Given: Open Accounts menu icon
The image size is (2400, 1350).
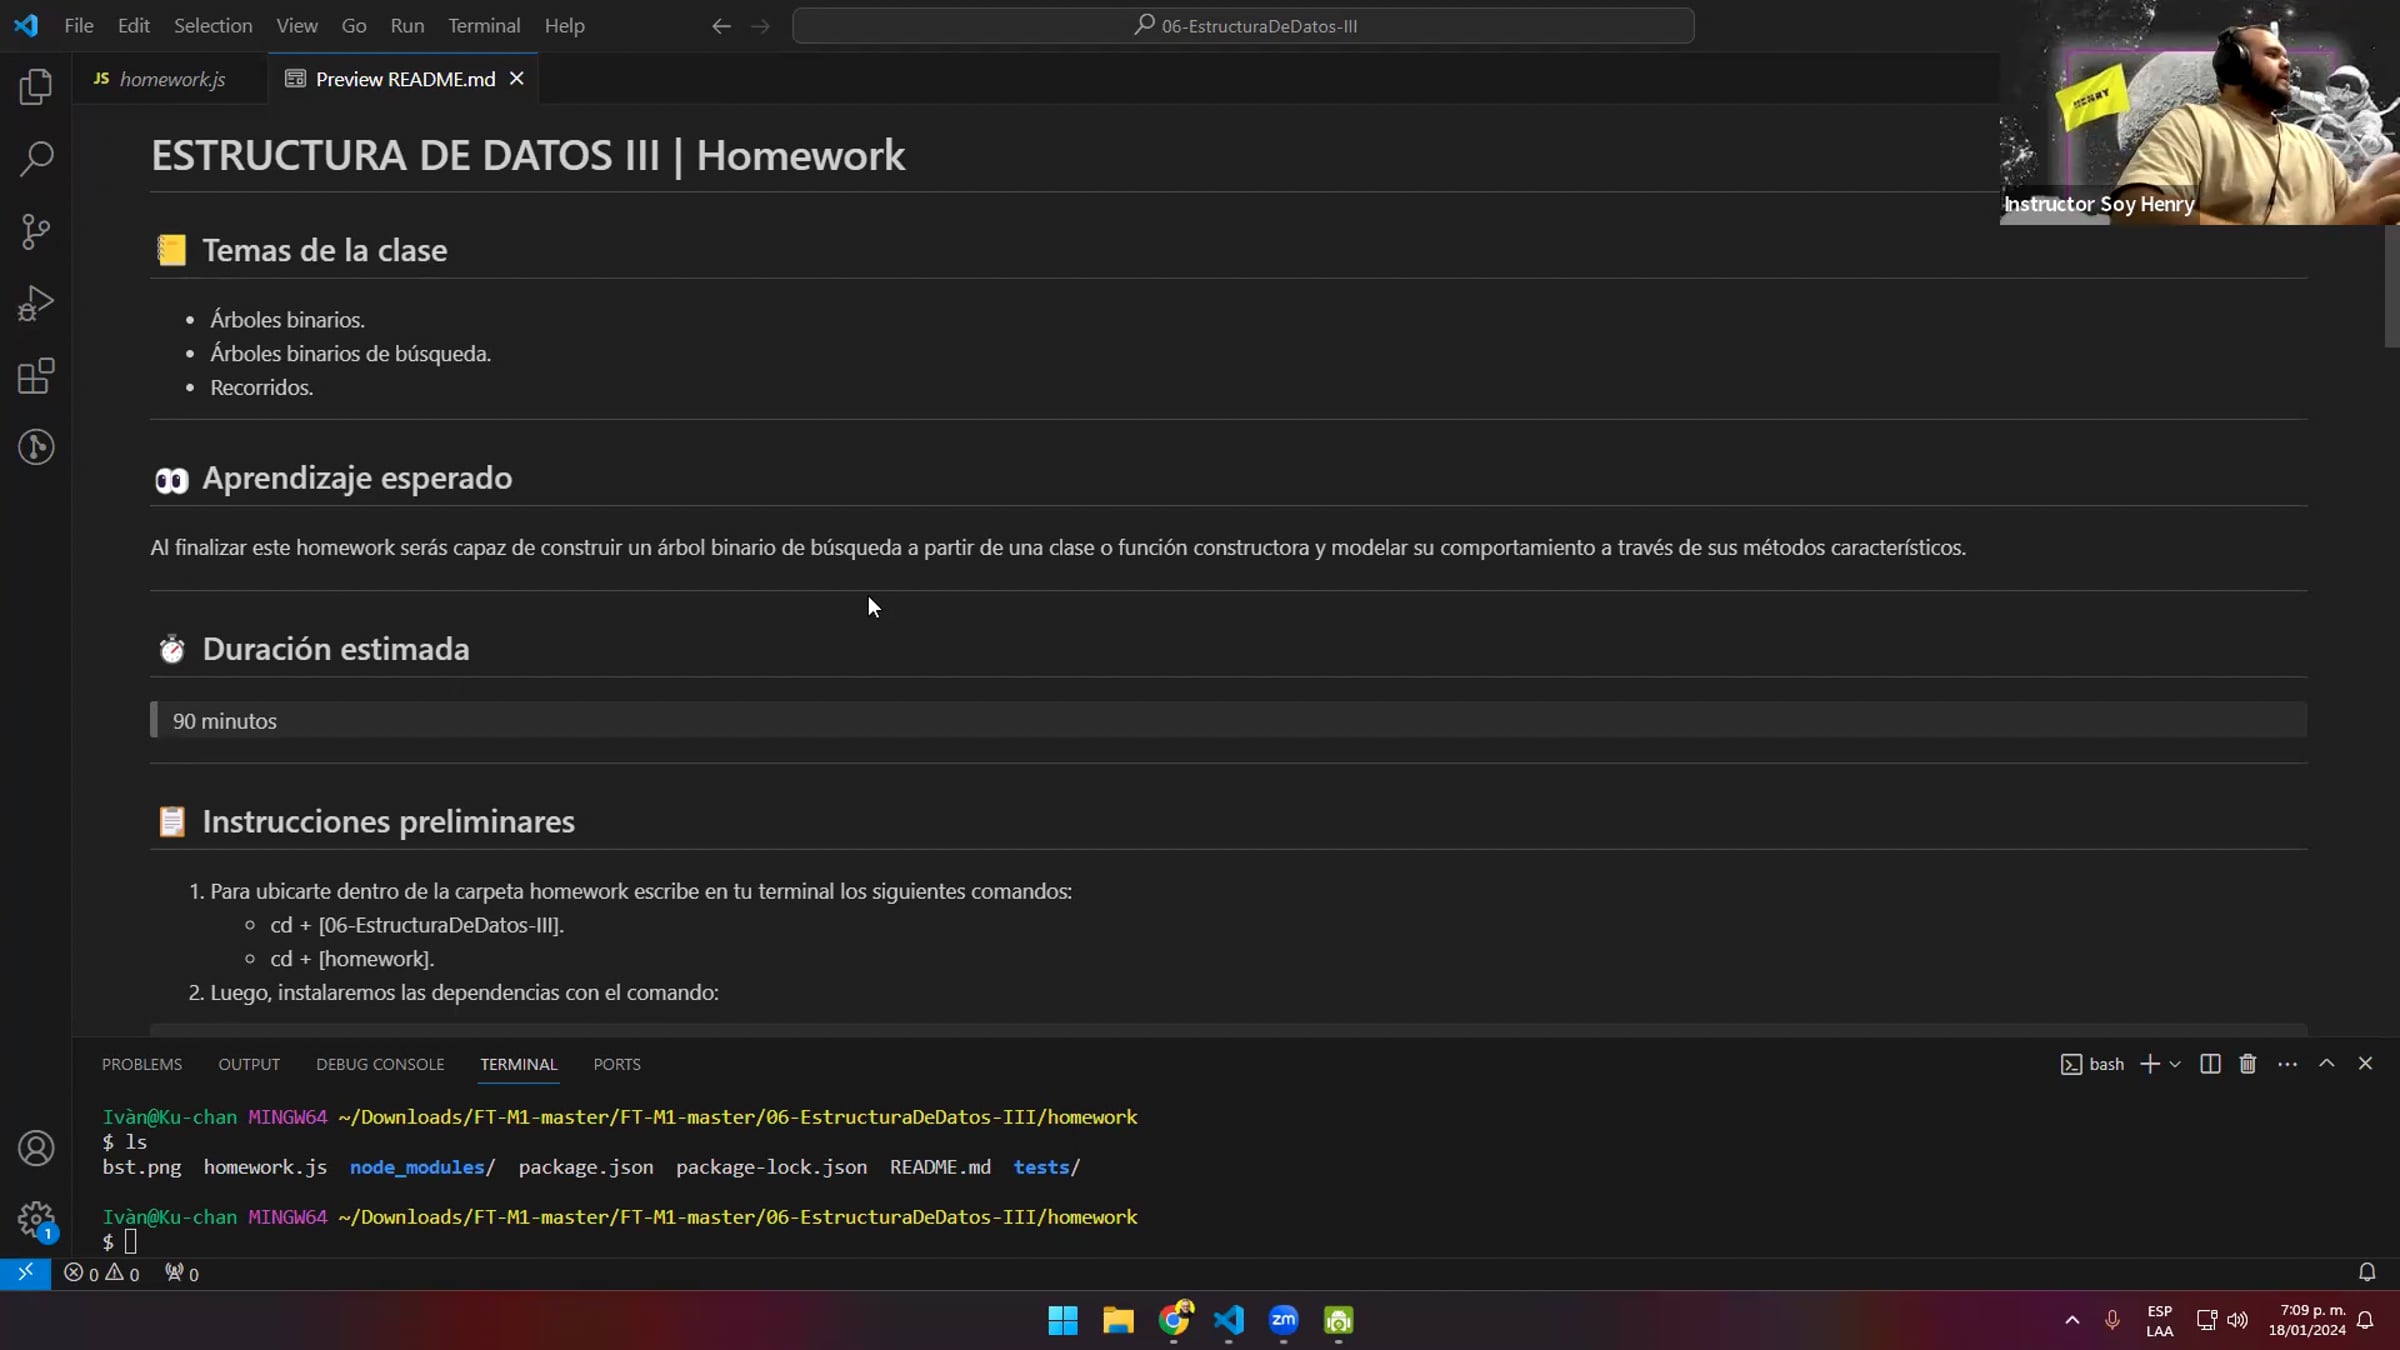Looking at the screenshot, I should pyautogui.click(x=36, y=1148).
